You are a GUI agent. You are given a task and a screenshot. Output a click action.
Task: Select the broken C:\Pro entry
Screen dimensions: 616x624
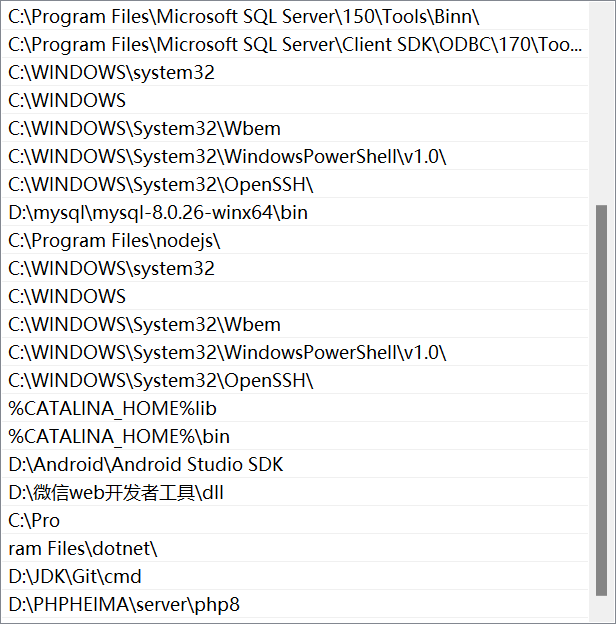(x=295, y=520)
